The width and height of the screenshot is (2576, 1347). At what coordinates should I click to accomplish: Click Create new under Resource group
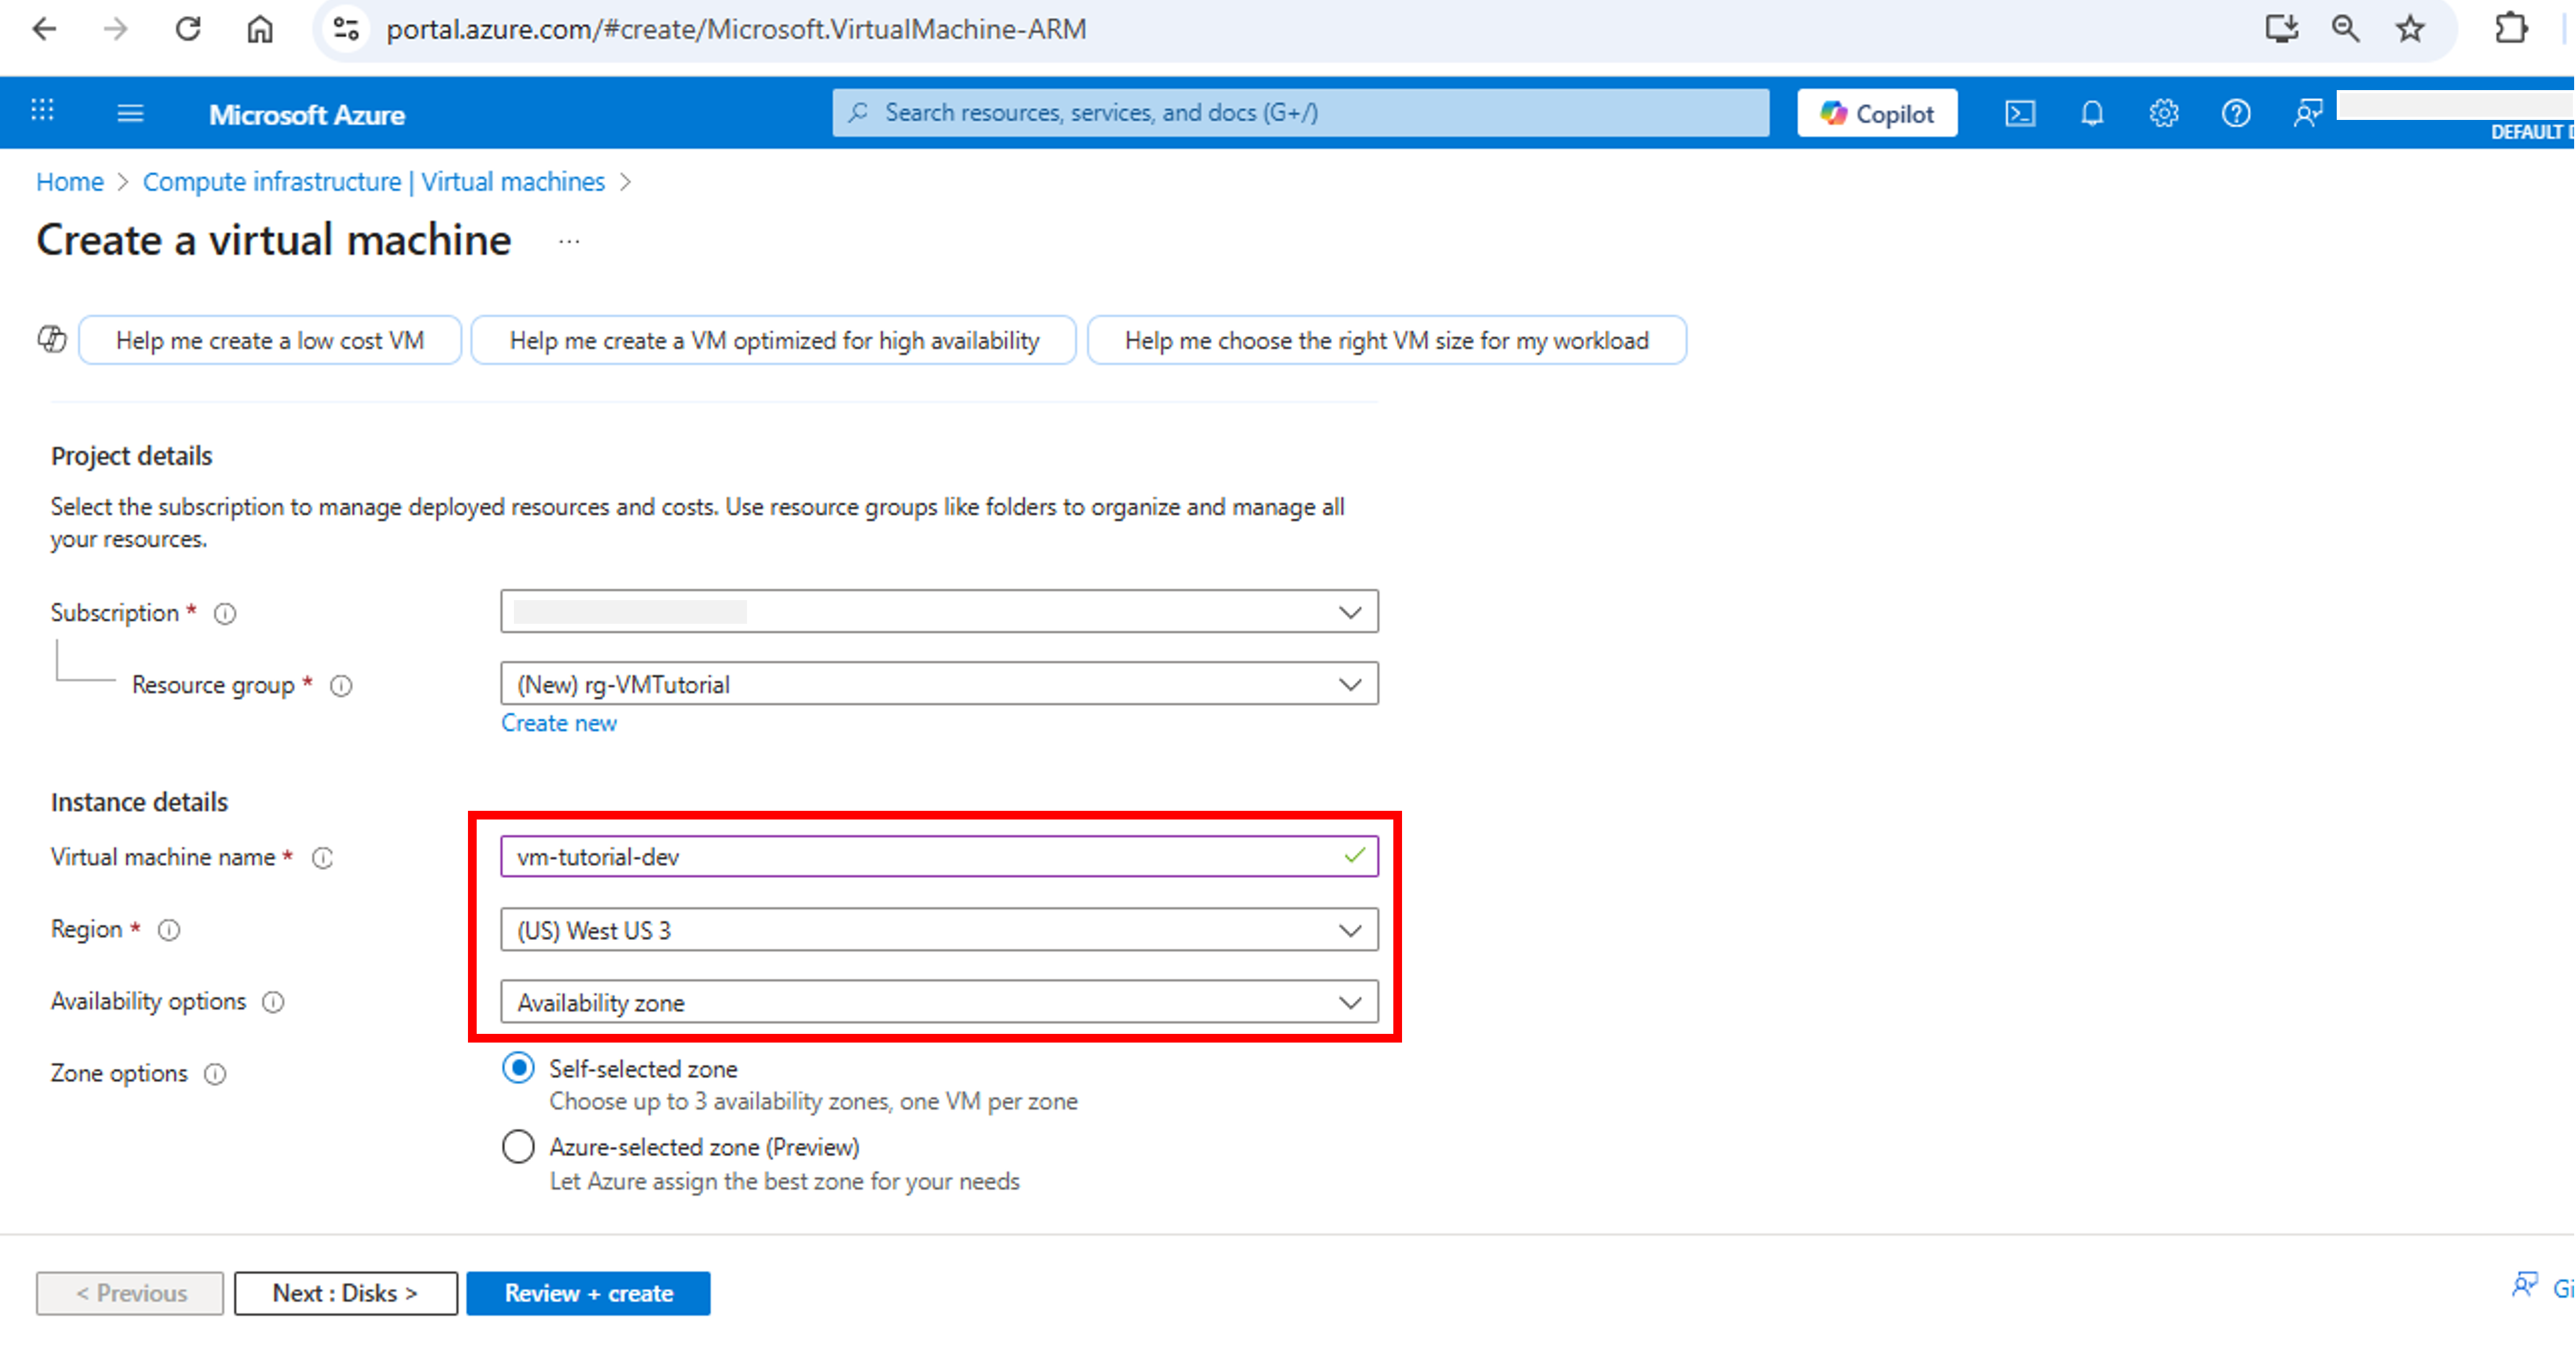[559, 722]
